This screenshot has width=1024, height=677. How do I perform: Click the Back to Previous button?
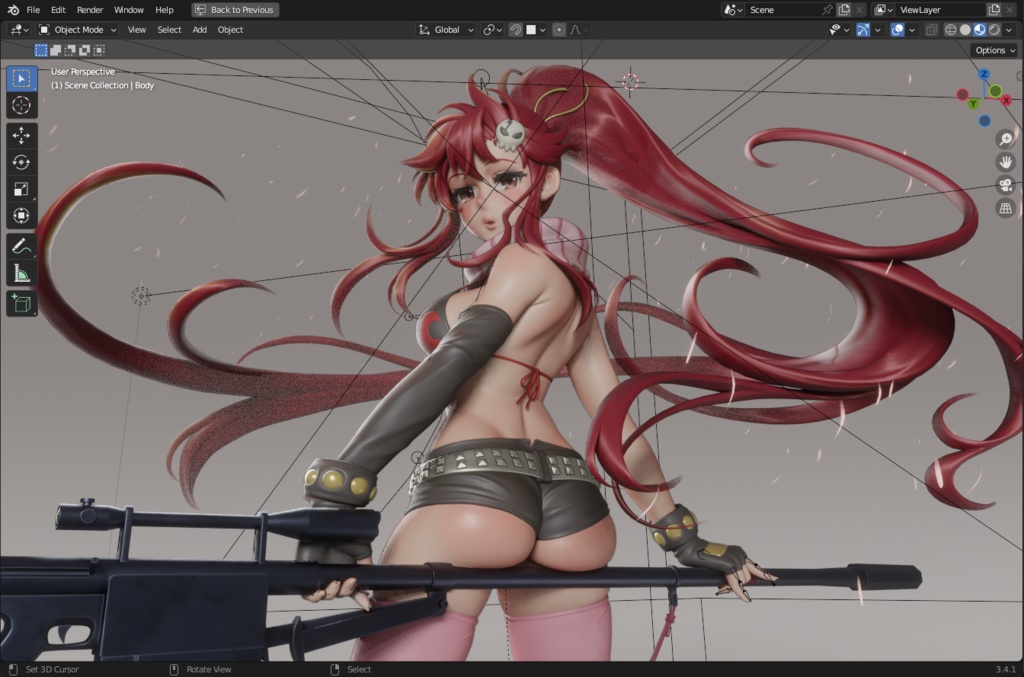pyautogui.click(x=234, y=9)
